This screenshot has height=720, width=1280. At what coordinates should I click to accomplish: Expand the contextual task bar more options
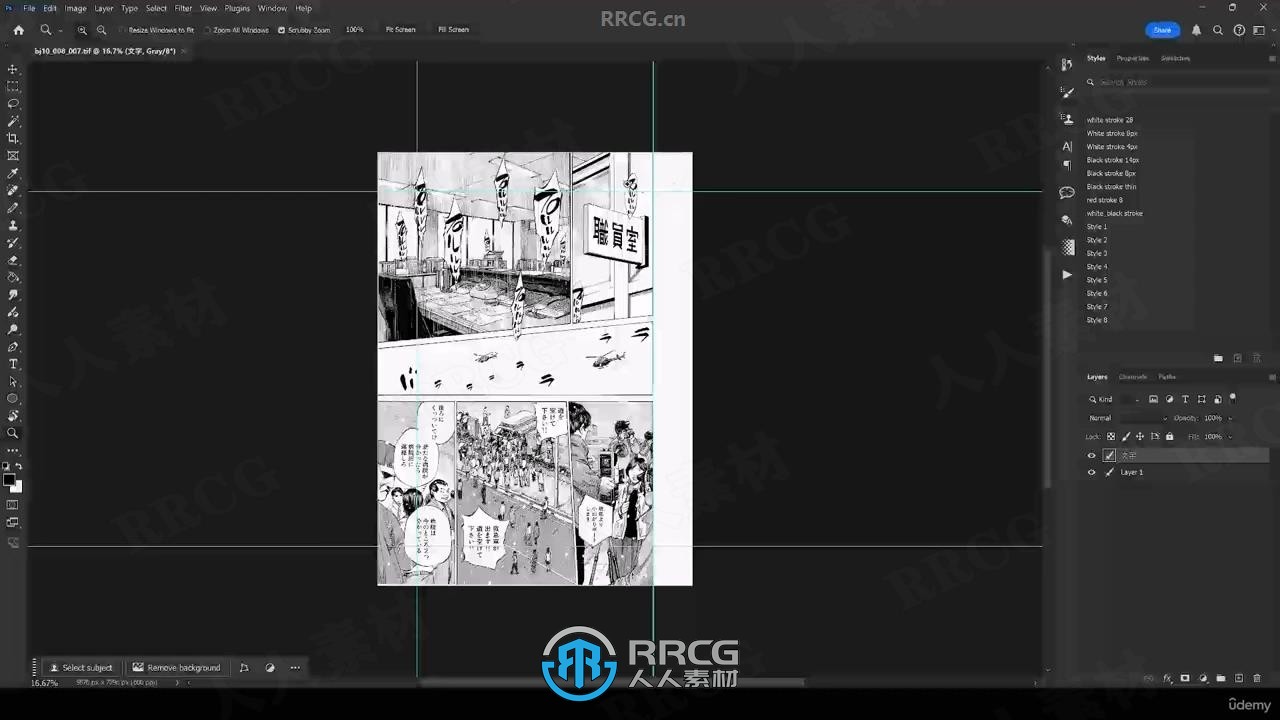click(295, 667)
